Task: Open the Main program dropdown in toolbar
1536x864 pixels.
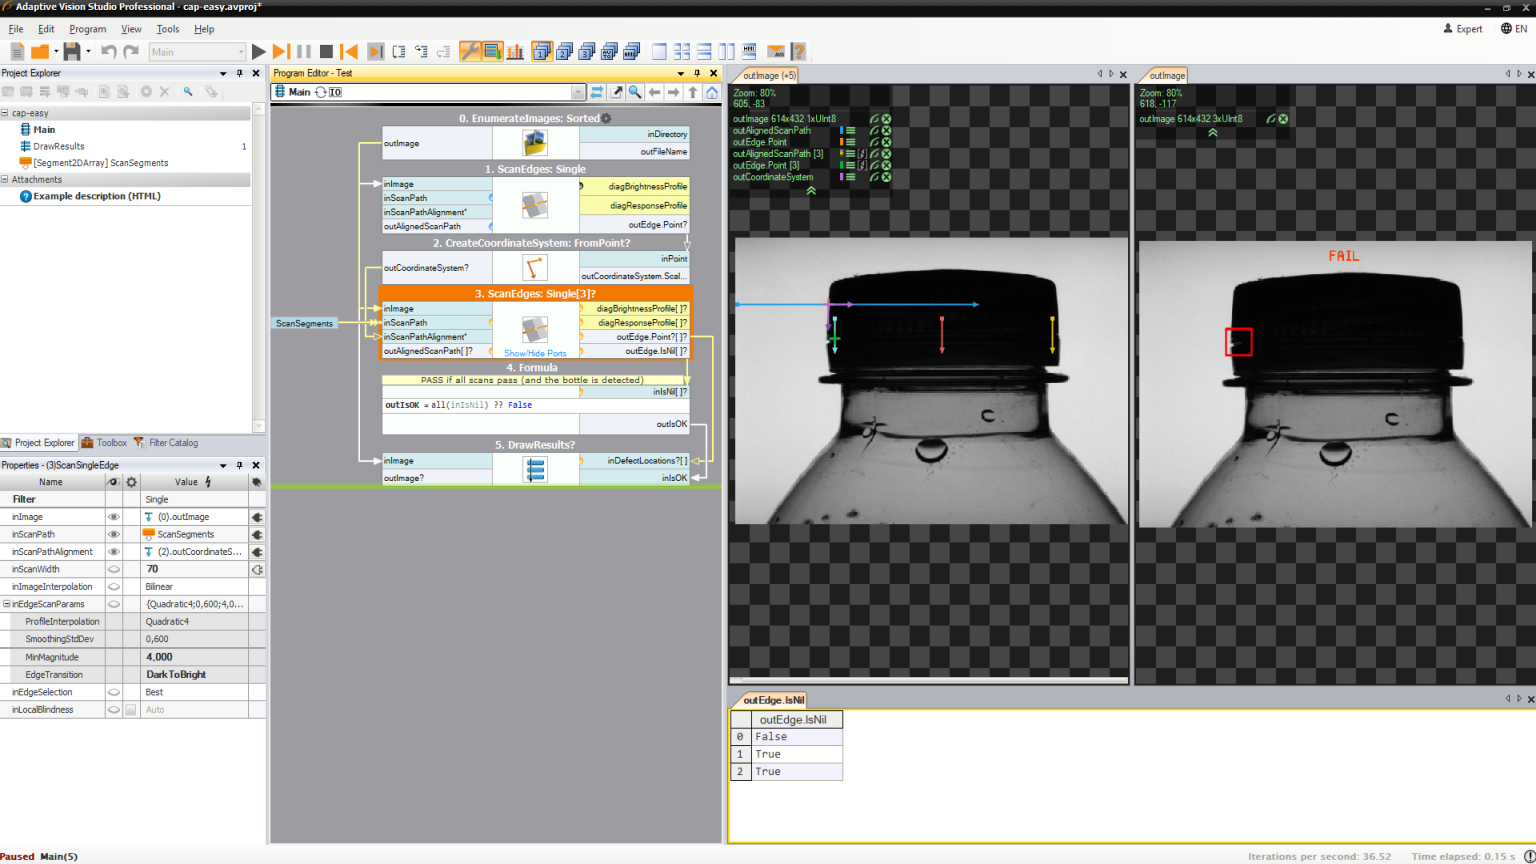Action: point(240,52)
